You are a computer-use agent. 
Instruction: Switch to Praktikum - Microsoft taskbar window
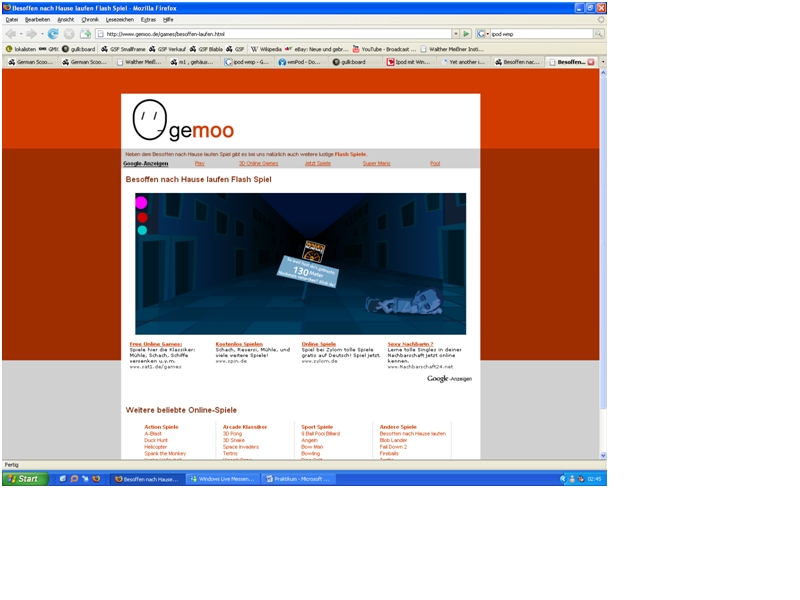click(x=298, y=479)
